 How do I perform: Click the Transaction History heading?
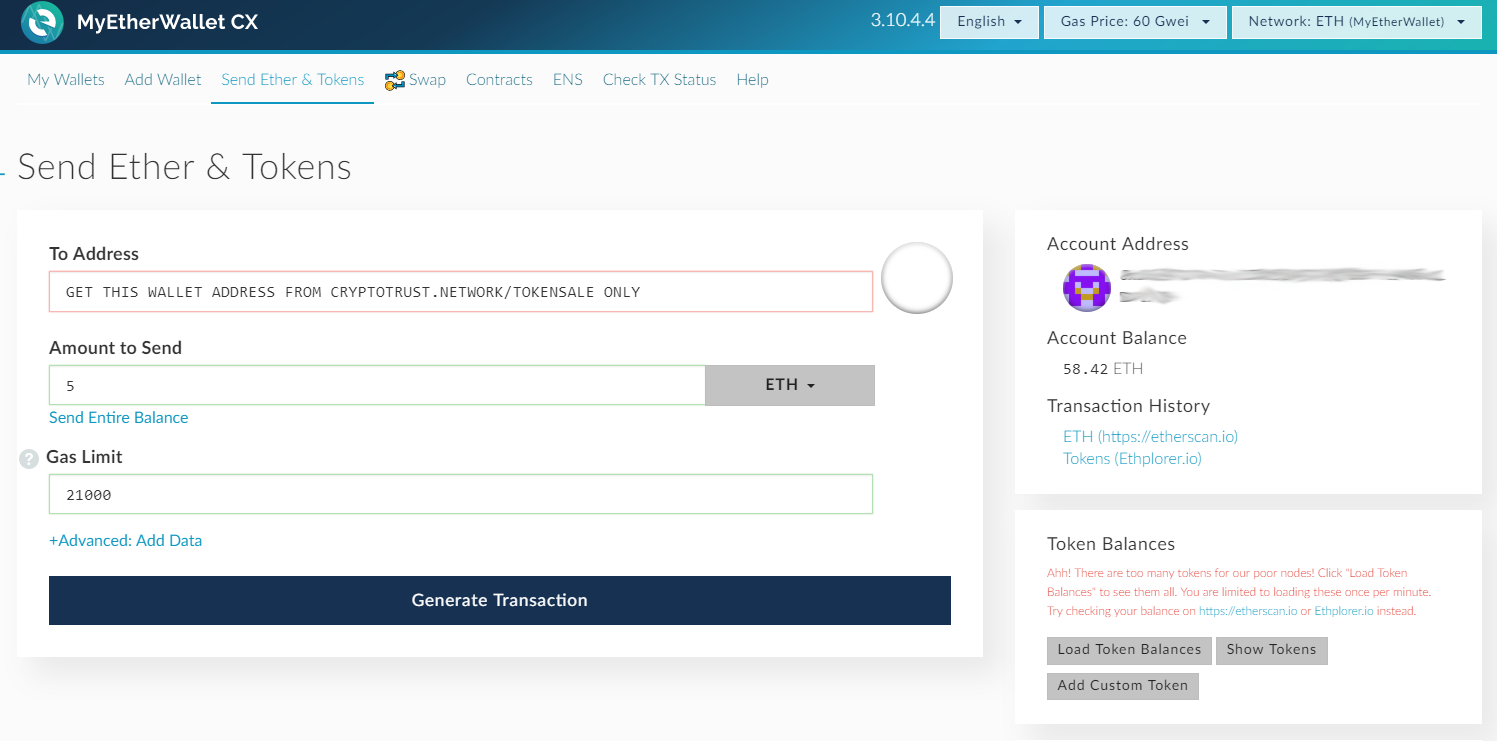pos(1128,406)
